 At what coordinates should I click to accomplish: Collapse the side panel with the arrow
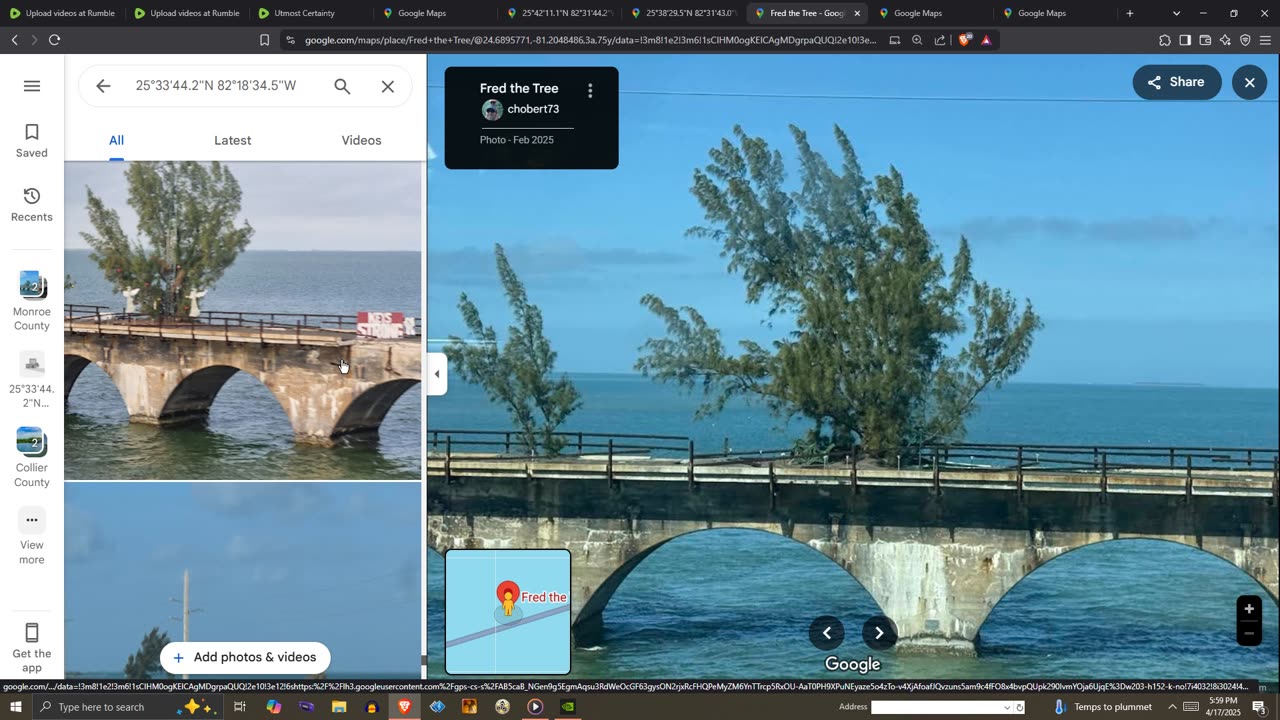click(437, 374)
